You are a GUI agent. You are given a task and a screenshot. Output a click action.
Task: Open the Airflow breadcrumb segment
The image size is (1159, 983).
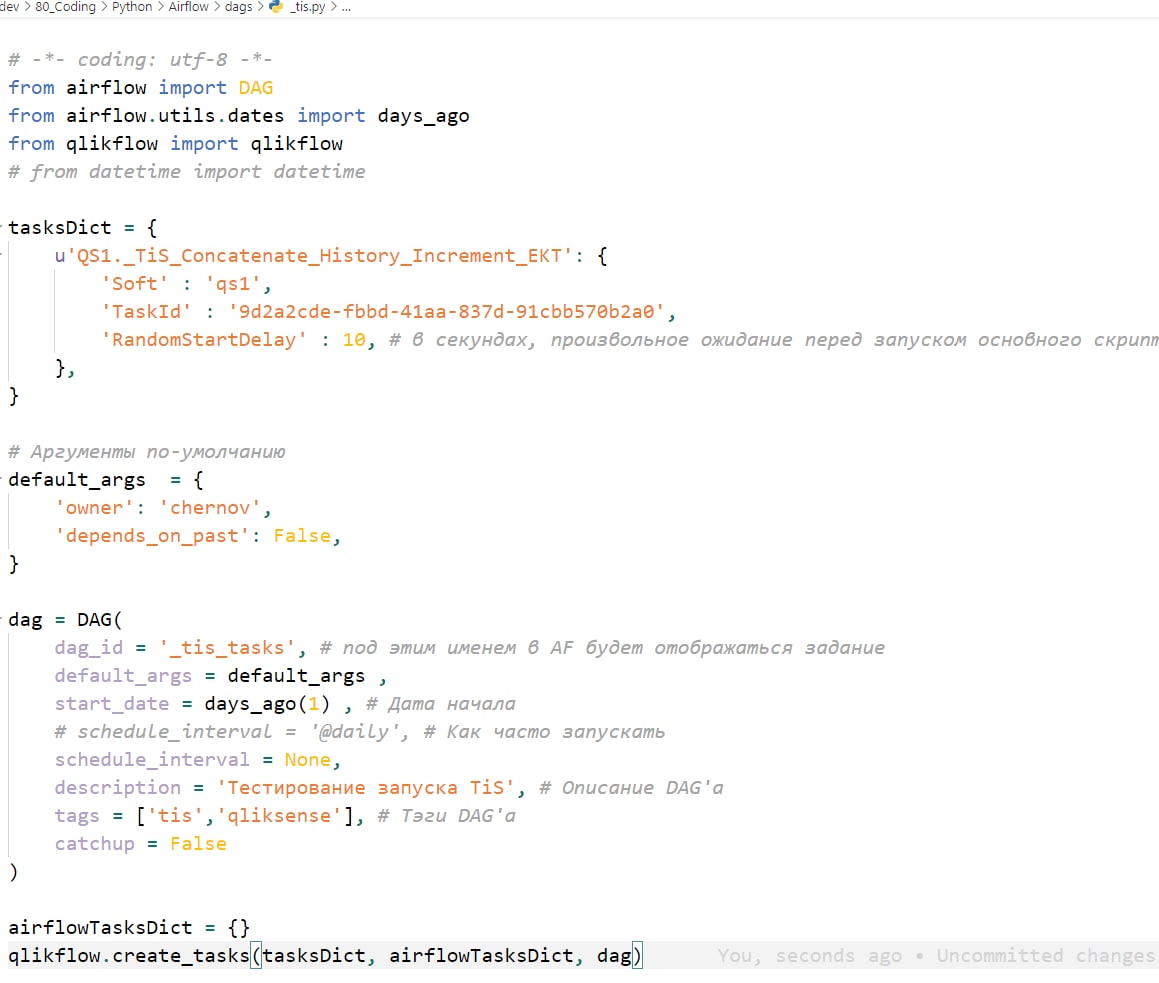188,7
